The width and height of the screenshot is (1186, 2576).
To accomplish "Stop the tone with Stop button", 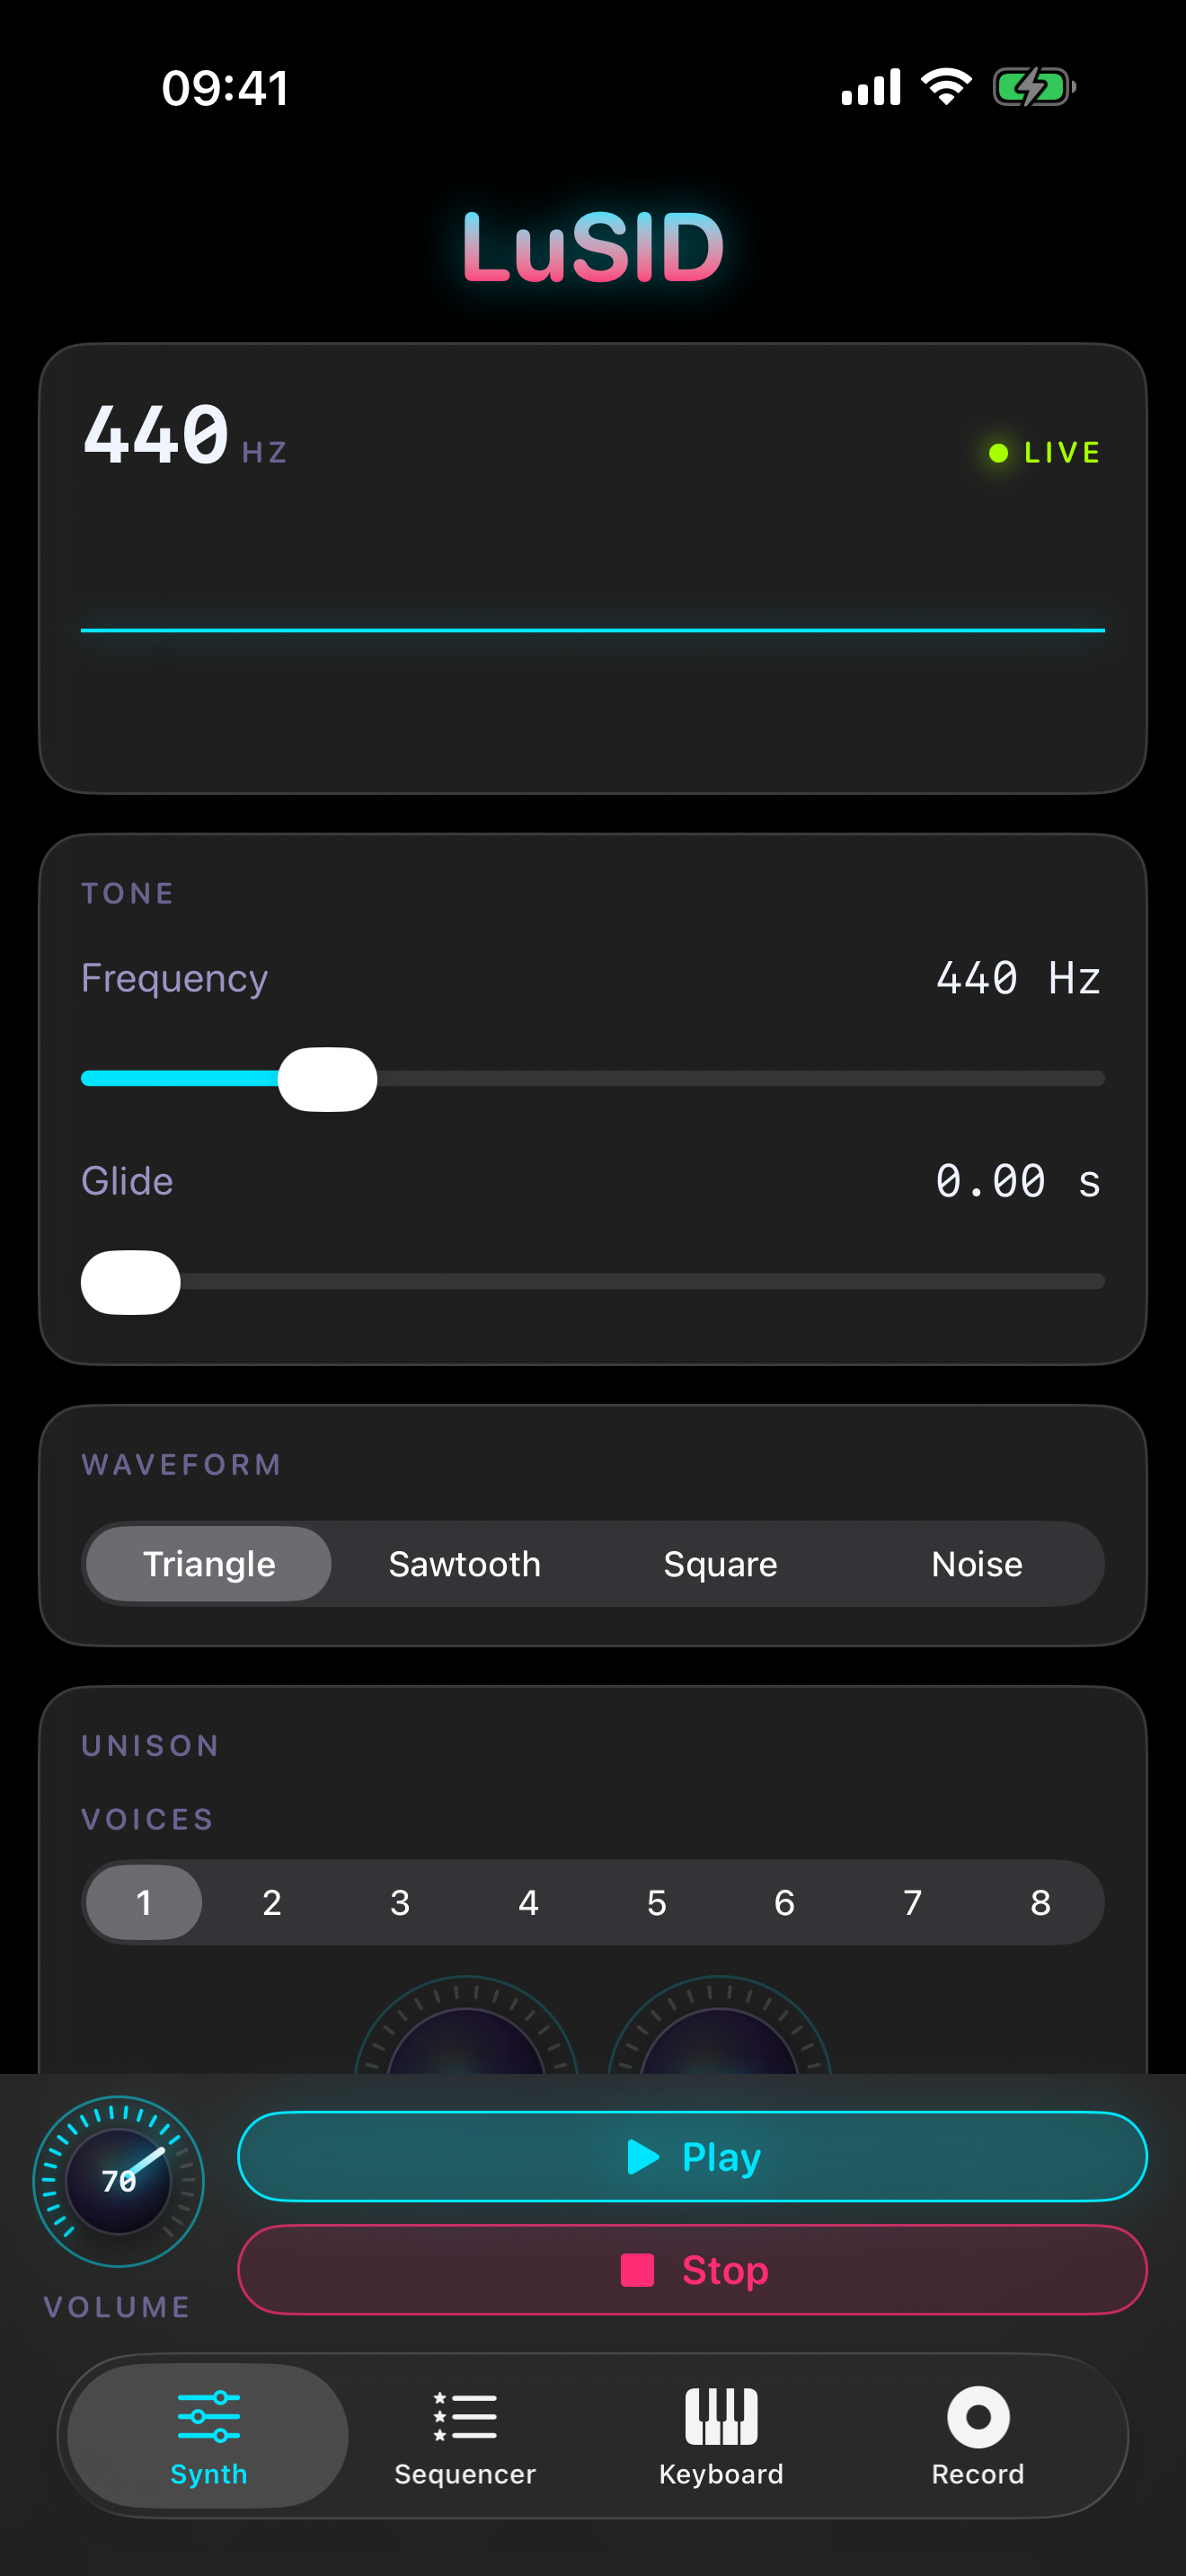I will click(x=692, y=2269).
